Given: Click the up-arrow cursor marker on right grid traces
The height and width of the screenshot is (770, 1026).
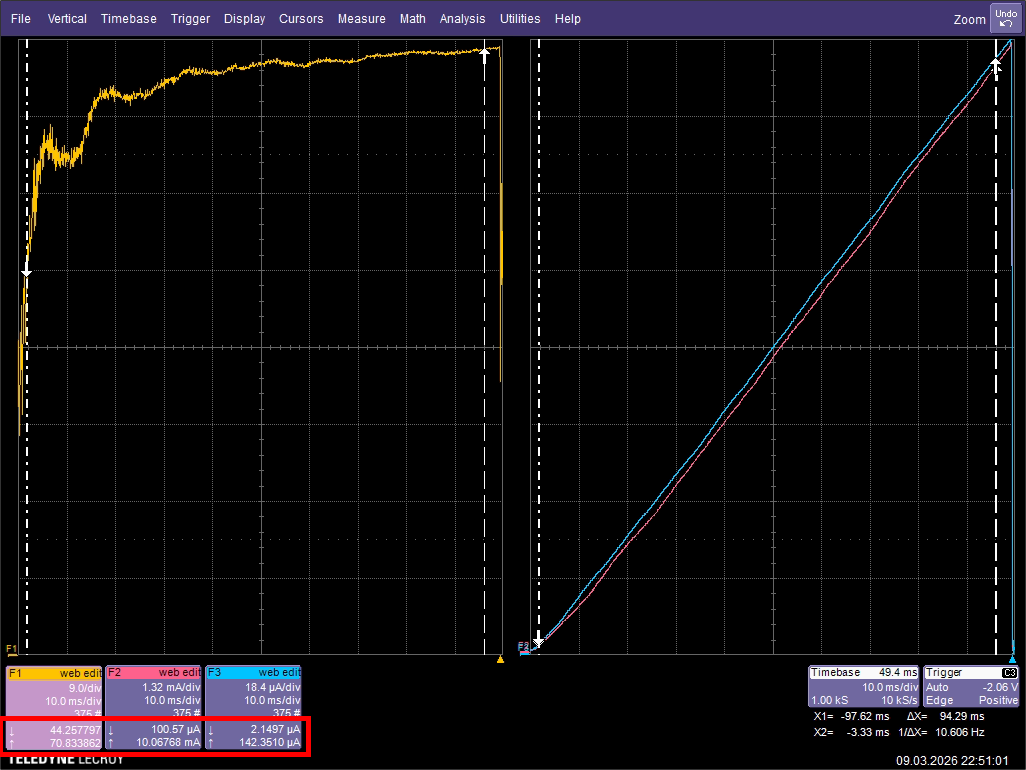Looking at the screenshot, I should click(x=996, y=65).
